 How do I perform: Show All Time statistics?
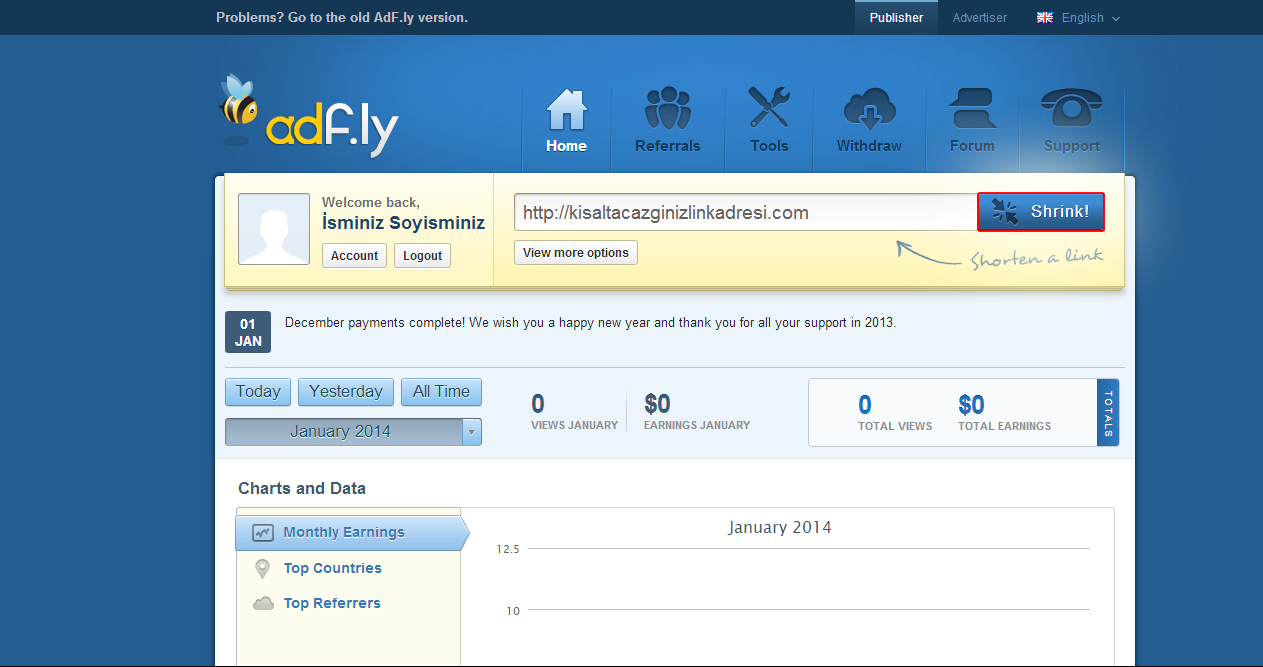click(x=441, y=392)
